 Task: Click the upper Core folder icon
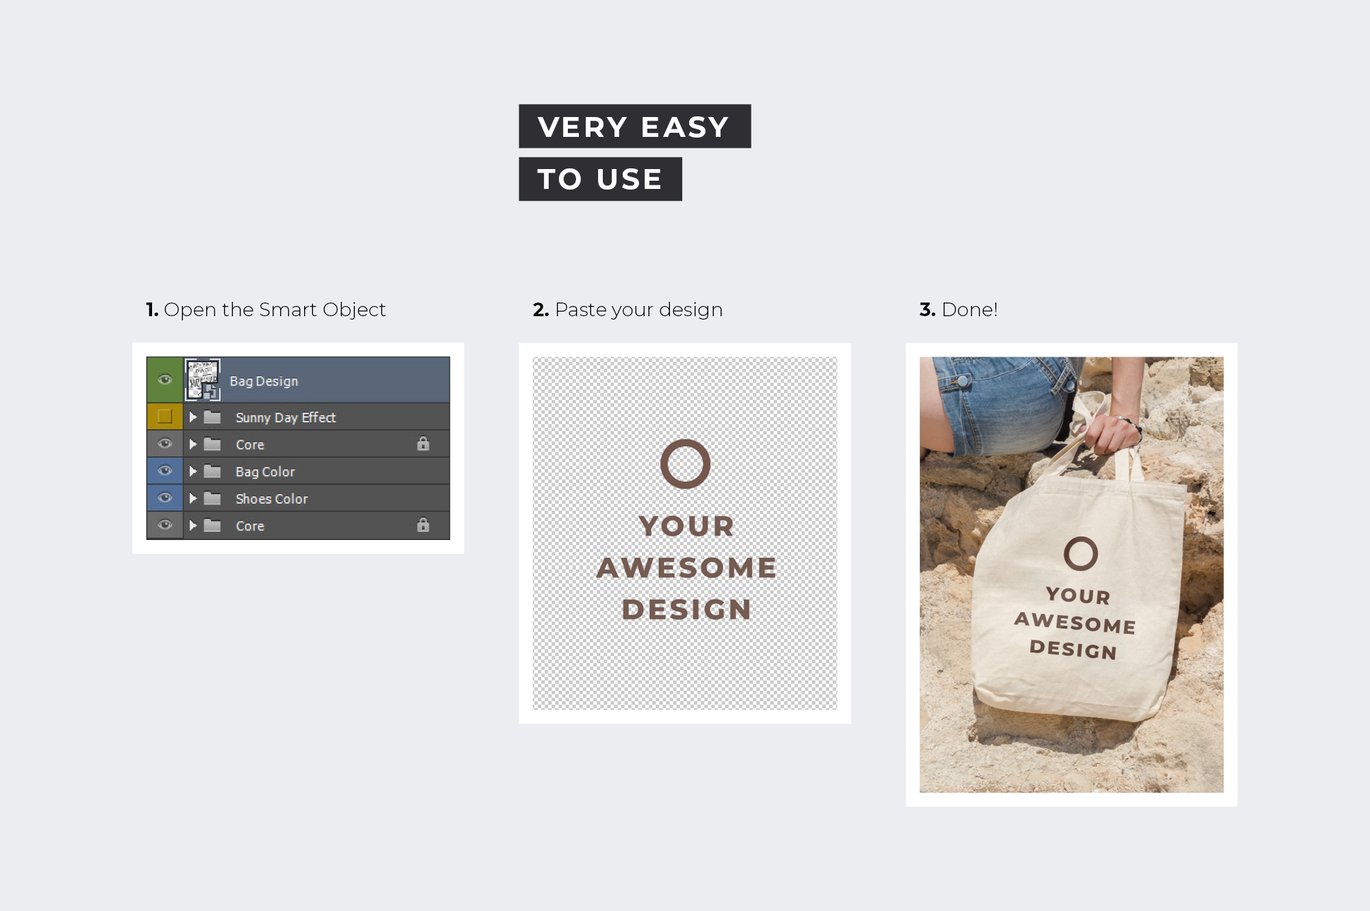click(x=213, y=444)
